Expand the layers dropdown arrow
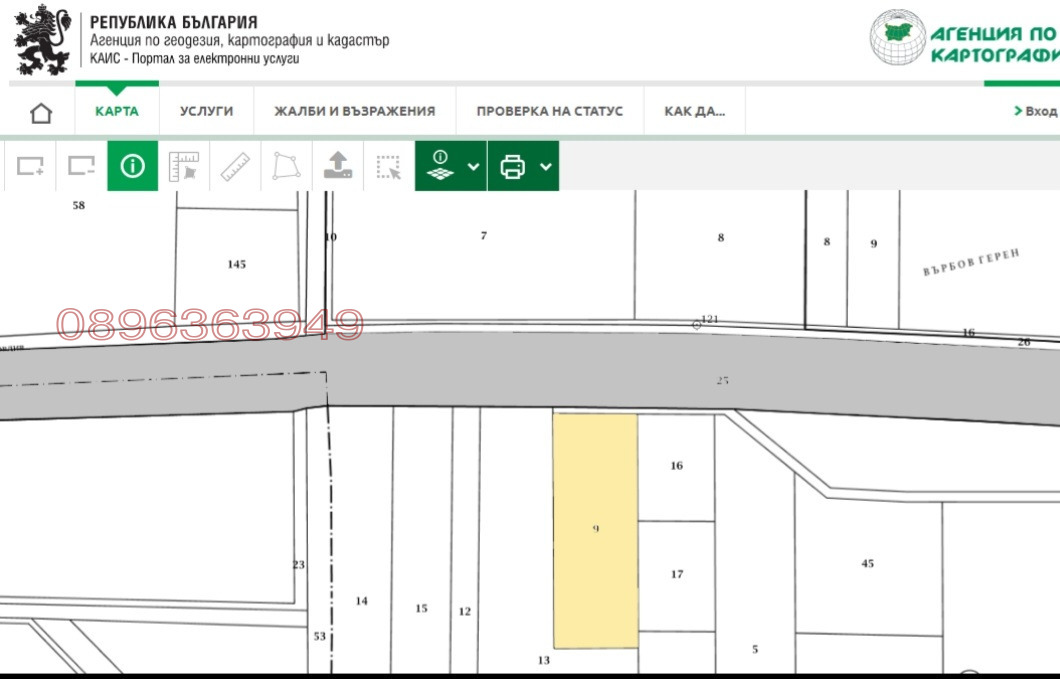Image resolution: width=1060 pixels, height=679 pixels. pos(473,166)
